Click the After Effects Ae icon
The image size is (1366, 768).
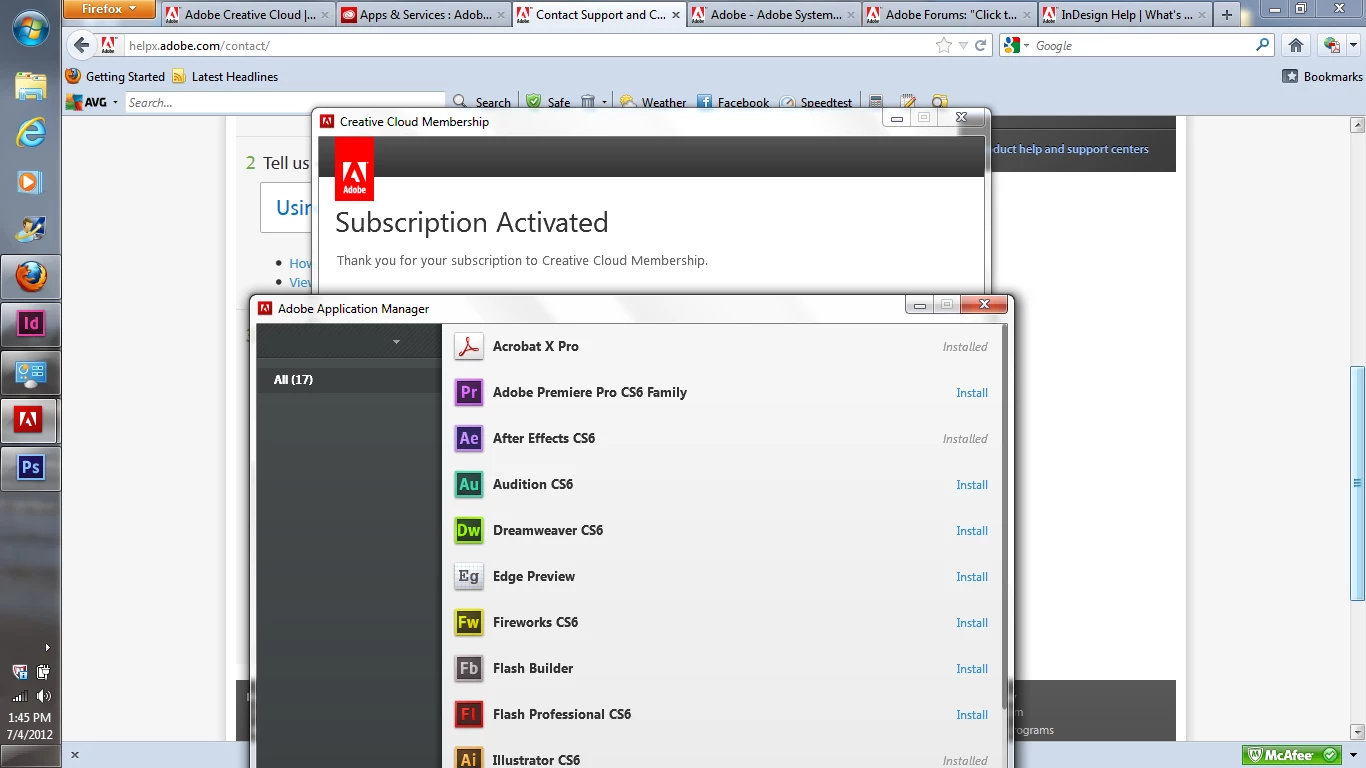point(469,438)
